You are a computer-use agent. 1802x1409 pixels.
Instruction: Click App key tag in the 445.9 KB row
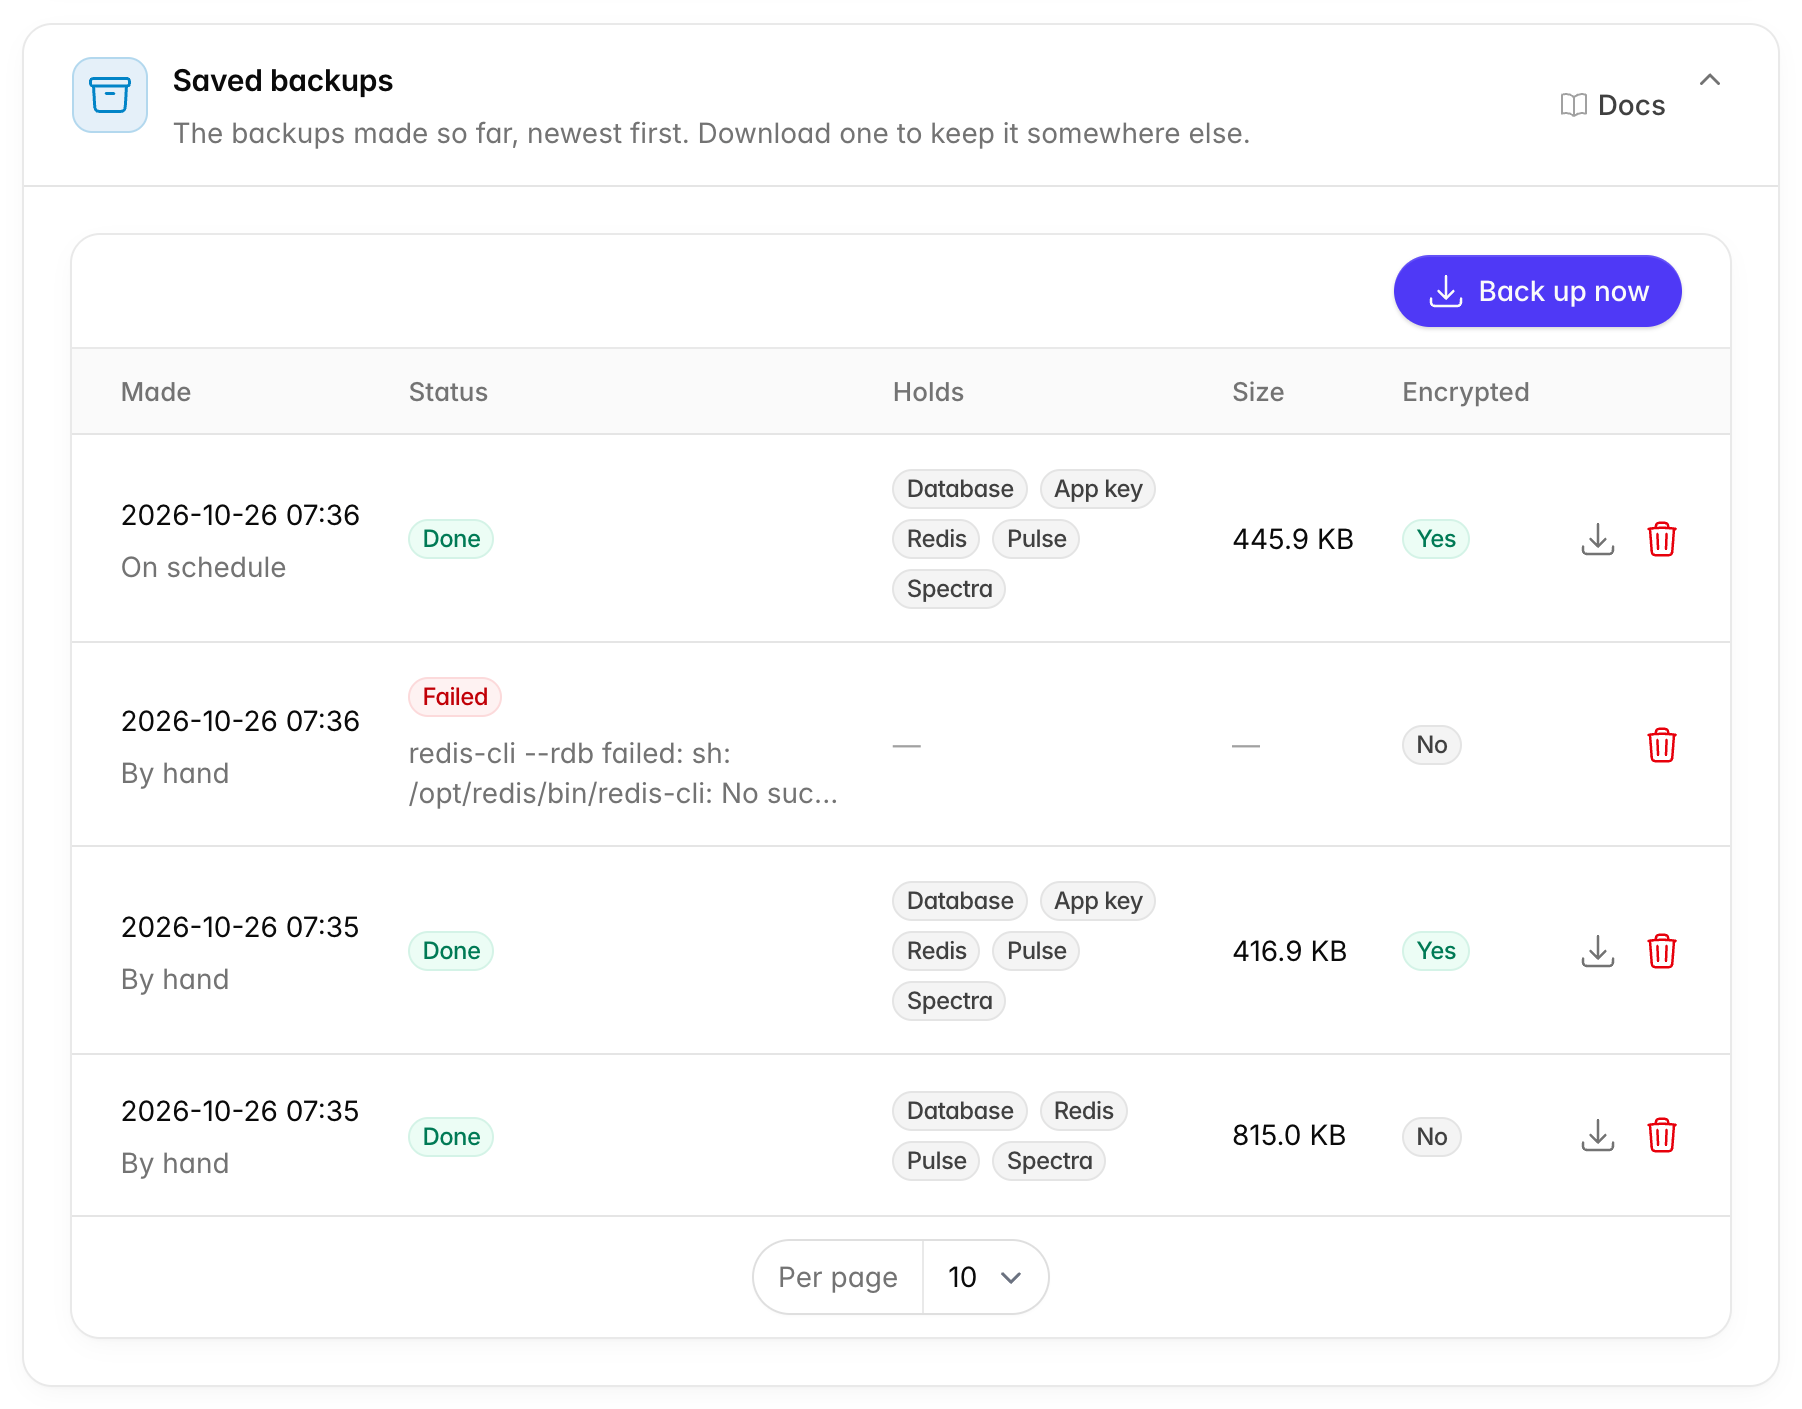(1098, 489)
